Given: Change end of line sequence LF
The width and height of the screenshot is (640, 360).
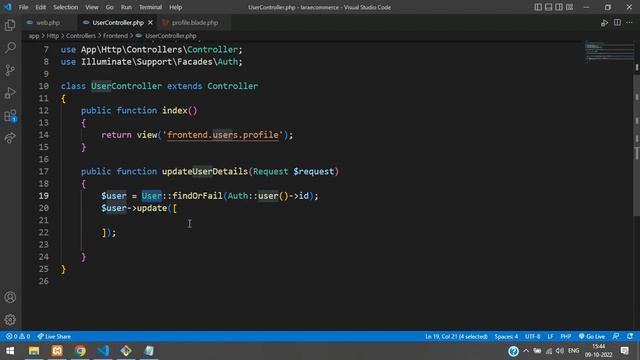Looking at the screenshot, I should [550, 336].
